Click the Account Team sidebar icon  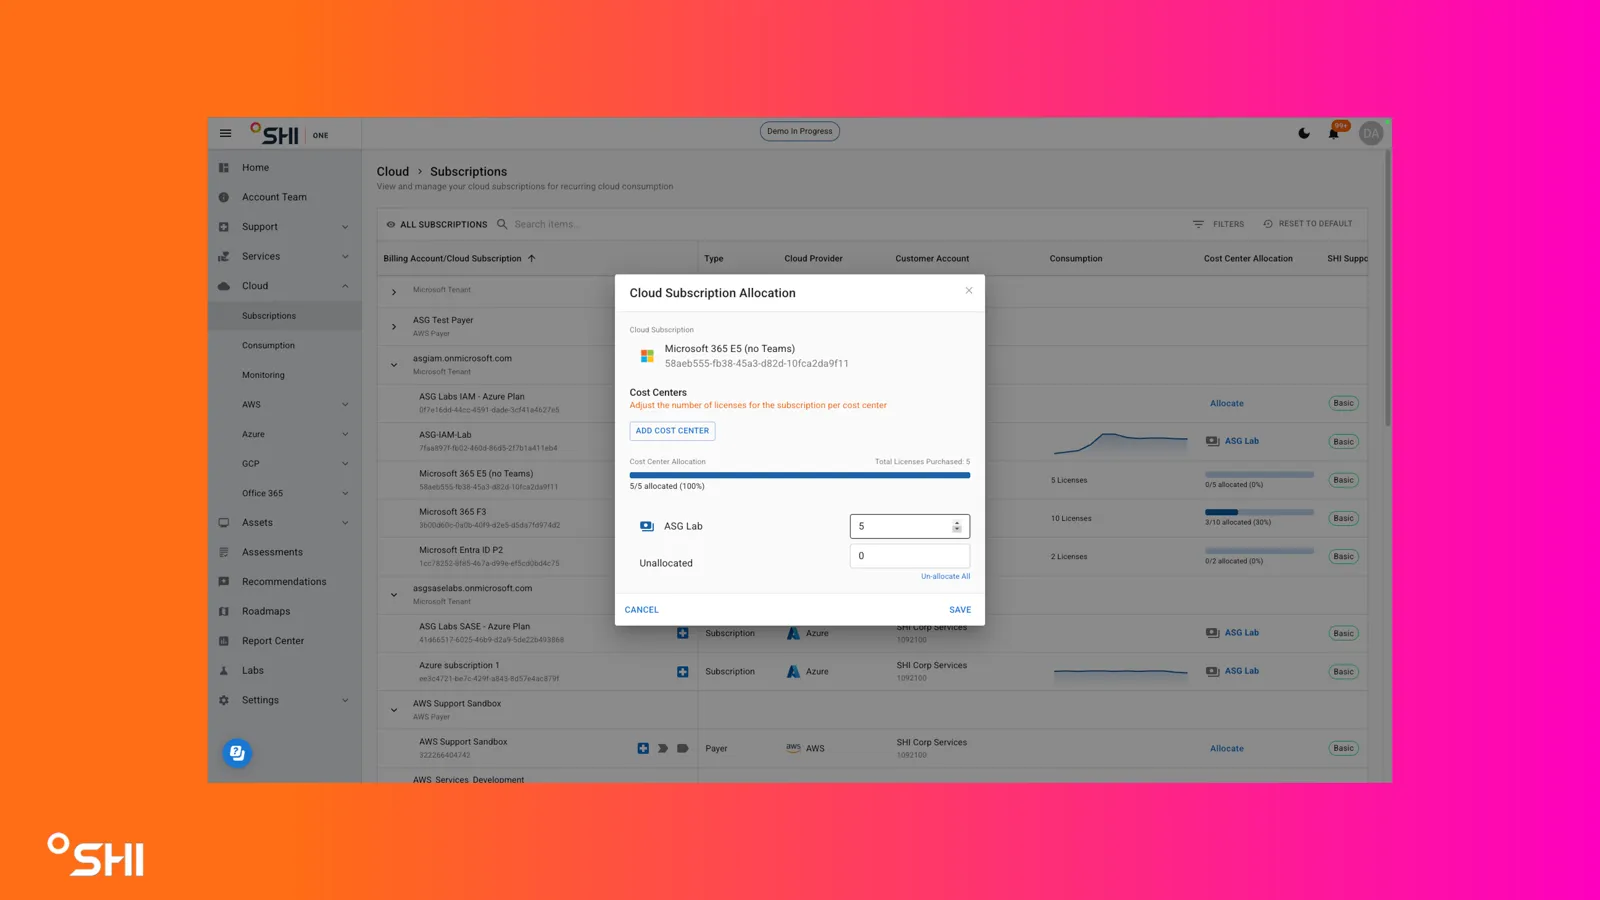224,197
